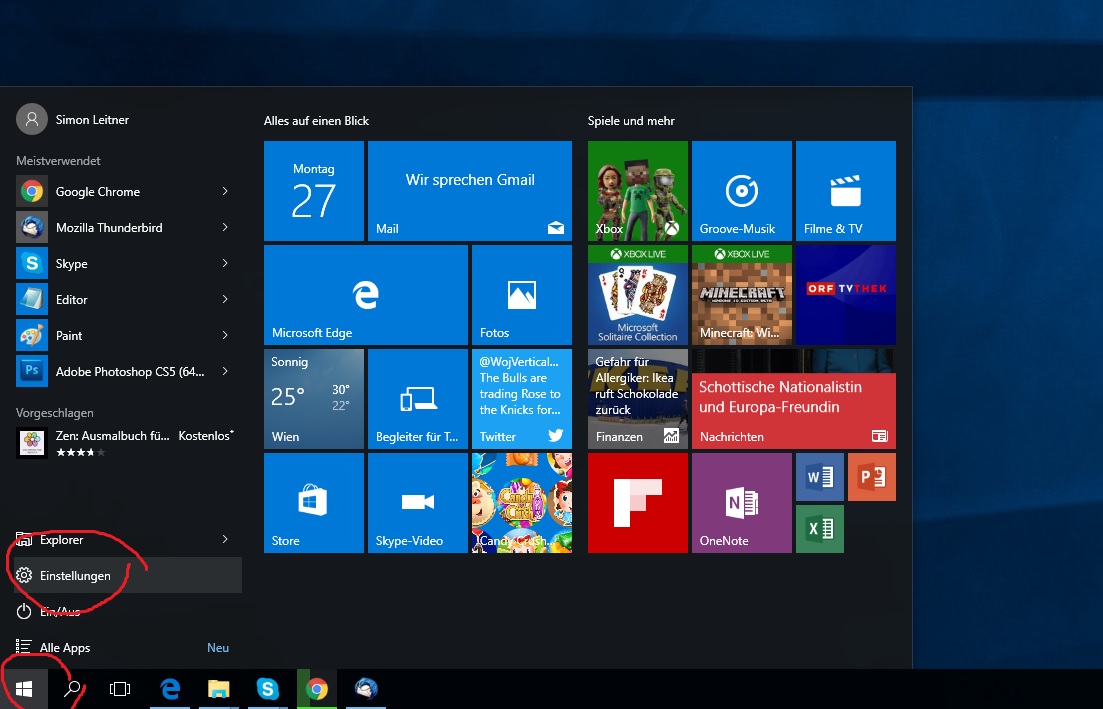1103x709 pixels.
Task: Launch the Skype-Video tile
Action: (x=418, y=503)
